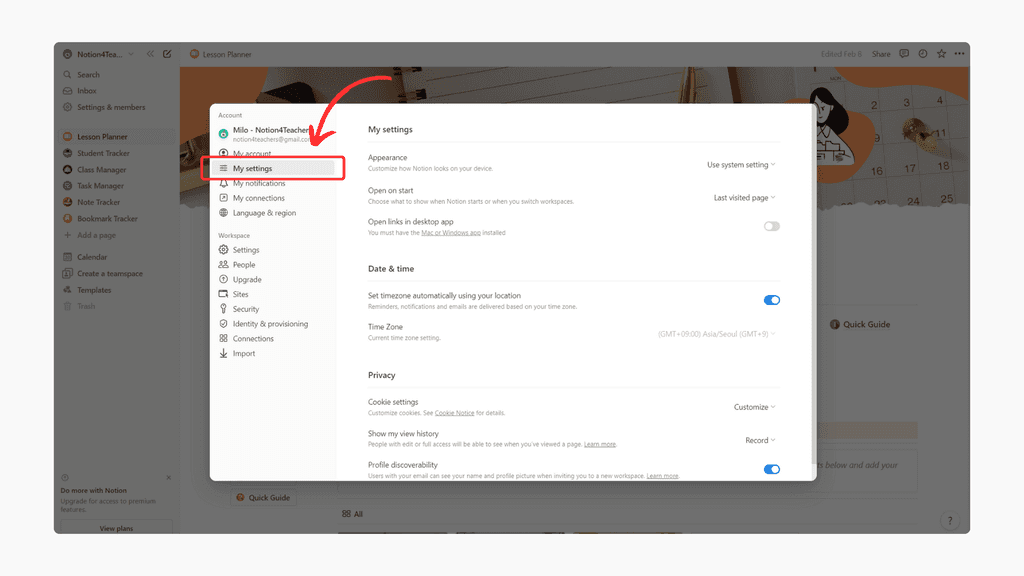Viewport: 1024px width, 576px height.
Task: Toggle Open links in desktop app
Action: click(x=771, y=226)
